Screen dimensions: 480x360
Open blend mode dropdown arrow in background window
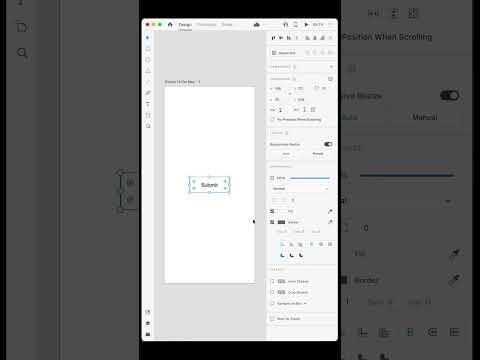448,201
